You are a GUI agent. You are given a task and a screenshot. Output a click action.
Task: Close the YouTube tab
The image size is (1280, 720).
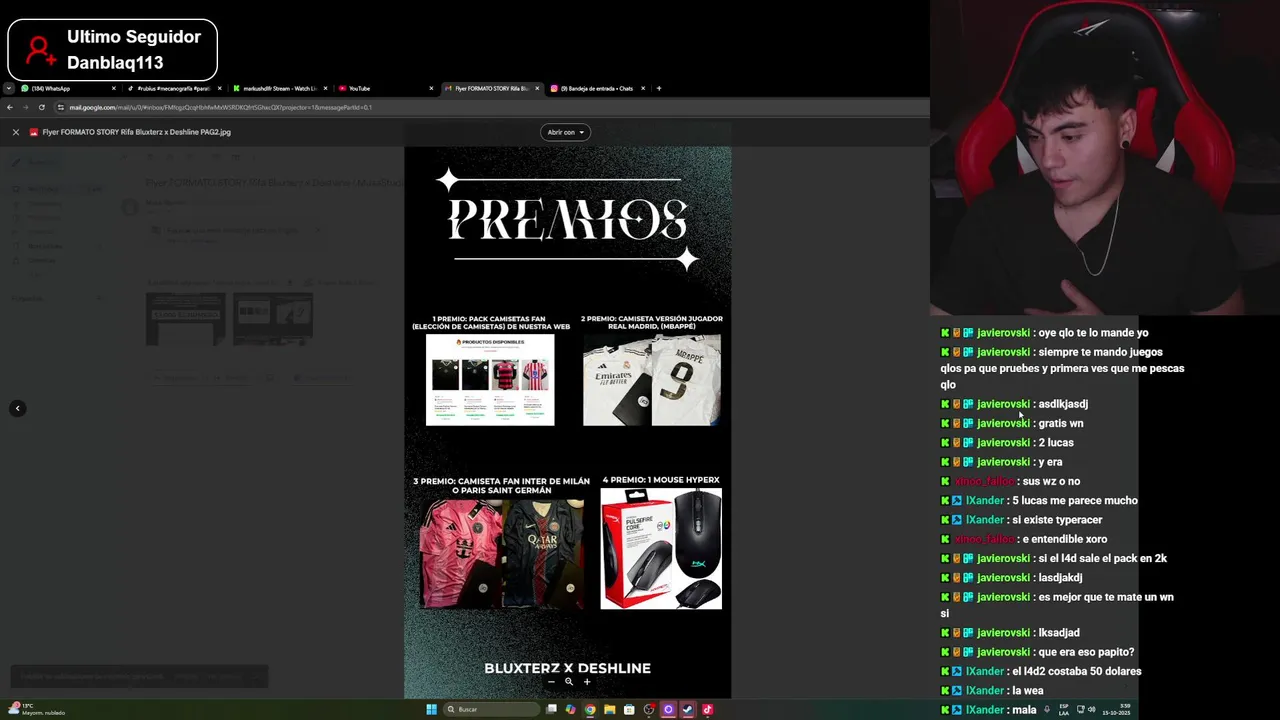click(x=431, y=88)
